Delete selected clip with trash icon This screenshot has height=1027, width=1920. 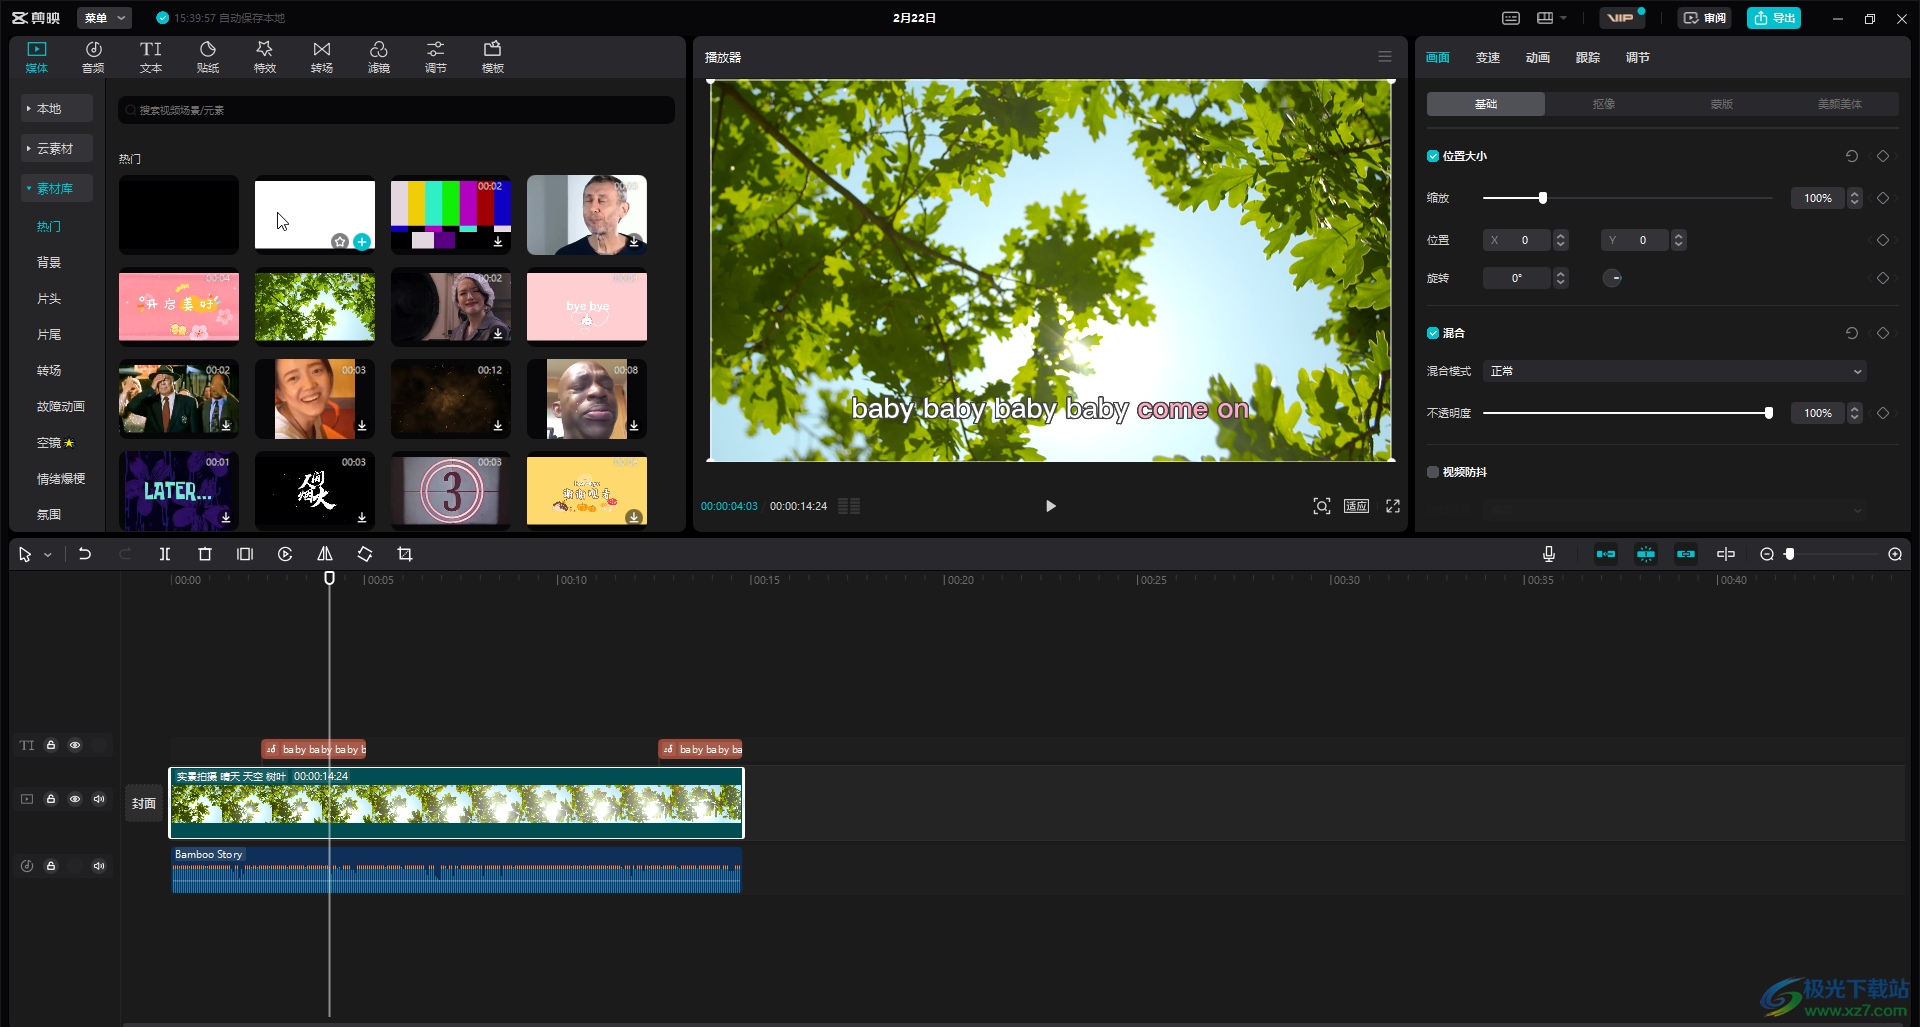(205, 554)
